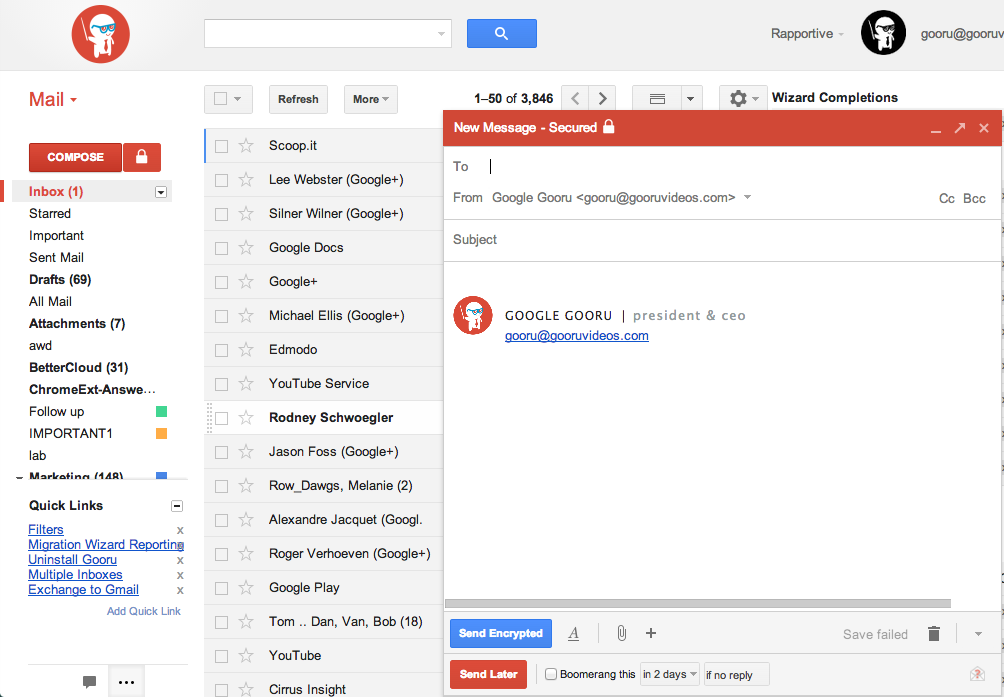Open the BetterCloud (31) label
Viewport: 1004px width, 697px height.
[79, 368]
